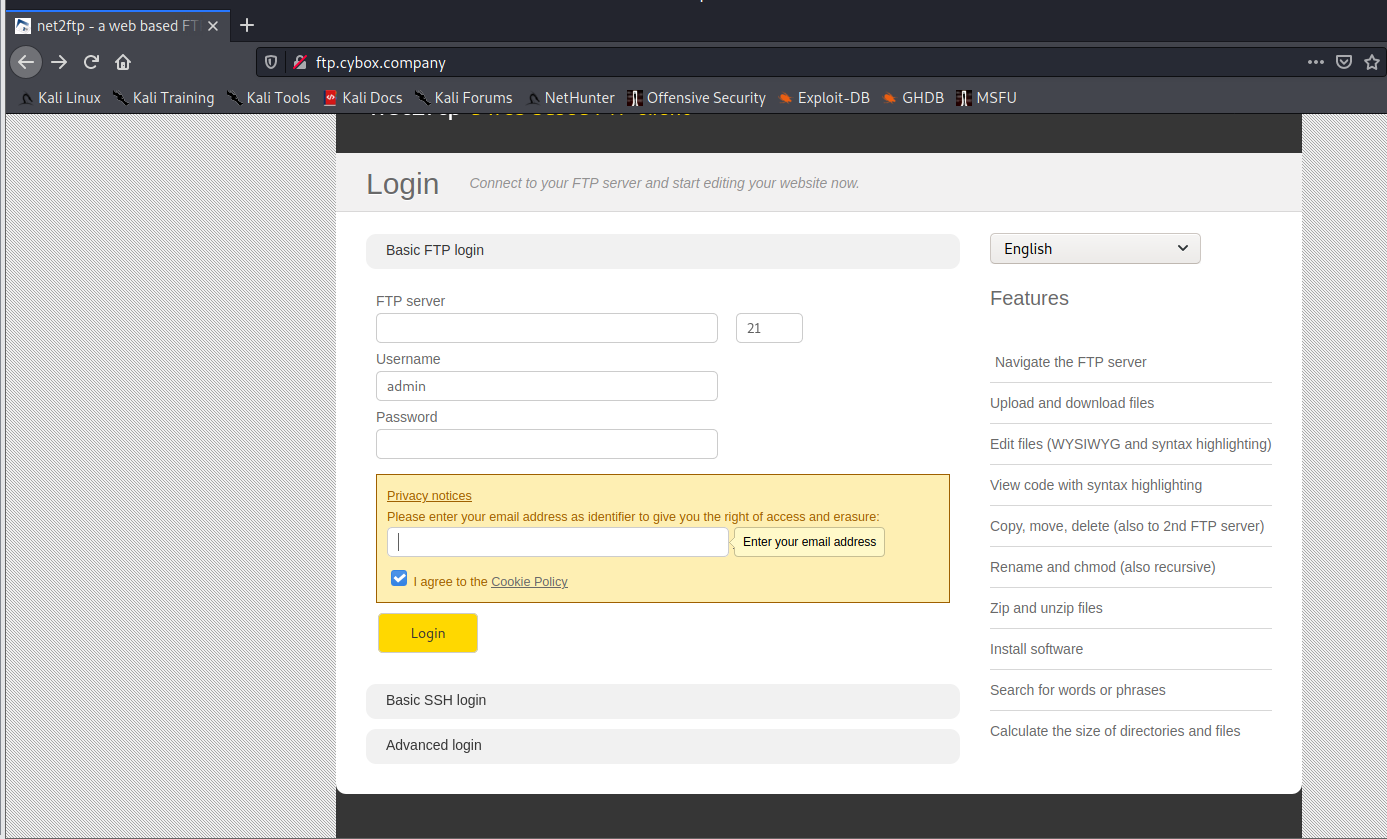Focus the FTP server input field
This screenshot has height=839, width=1387.
tap(547, 328)
